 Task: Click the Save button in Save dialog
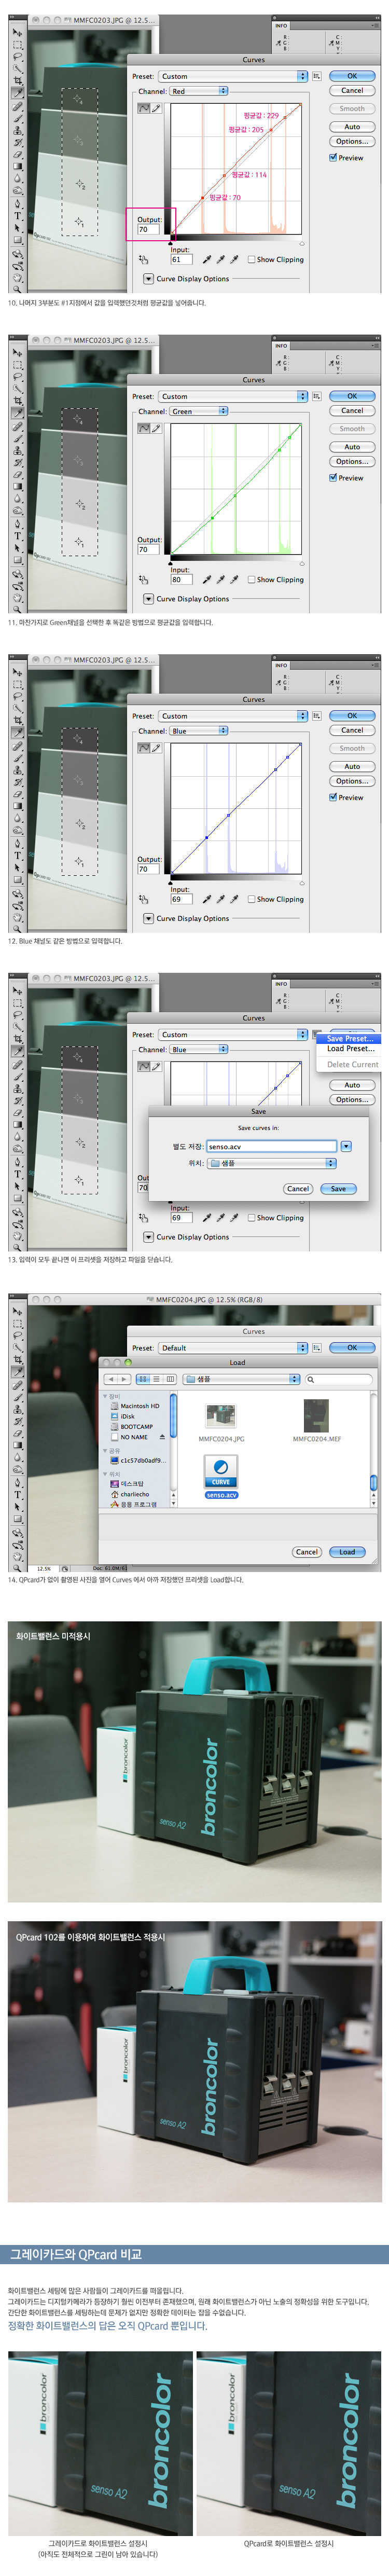tap(338, 1189)
